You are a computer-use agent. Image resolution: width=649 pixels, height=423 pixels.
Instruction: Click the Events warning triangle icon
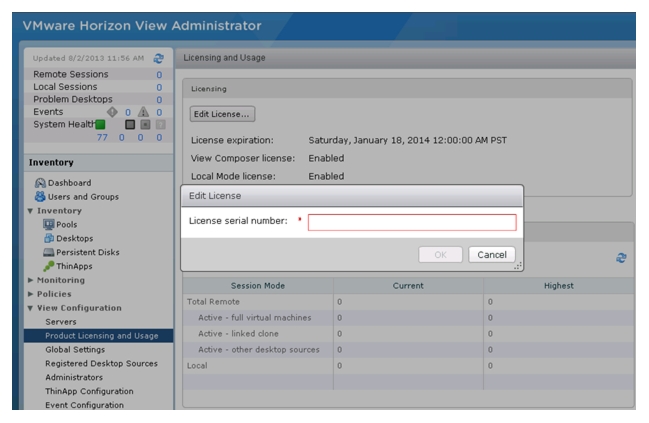point(143,112)
